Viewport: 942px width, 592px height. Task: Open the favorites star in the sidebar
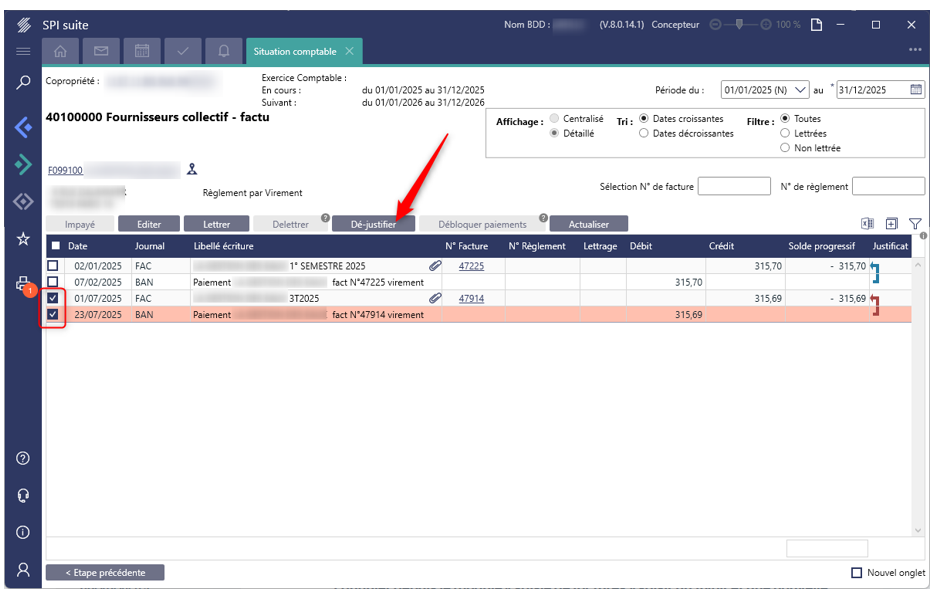[x=23, y=239]
